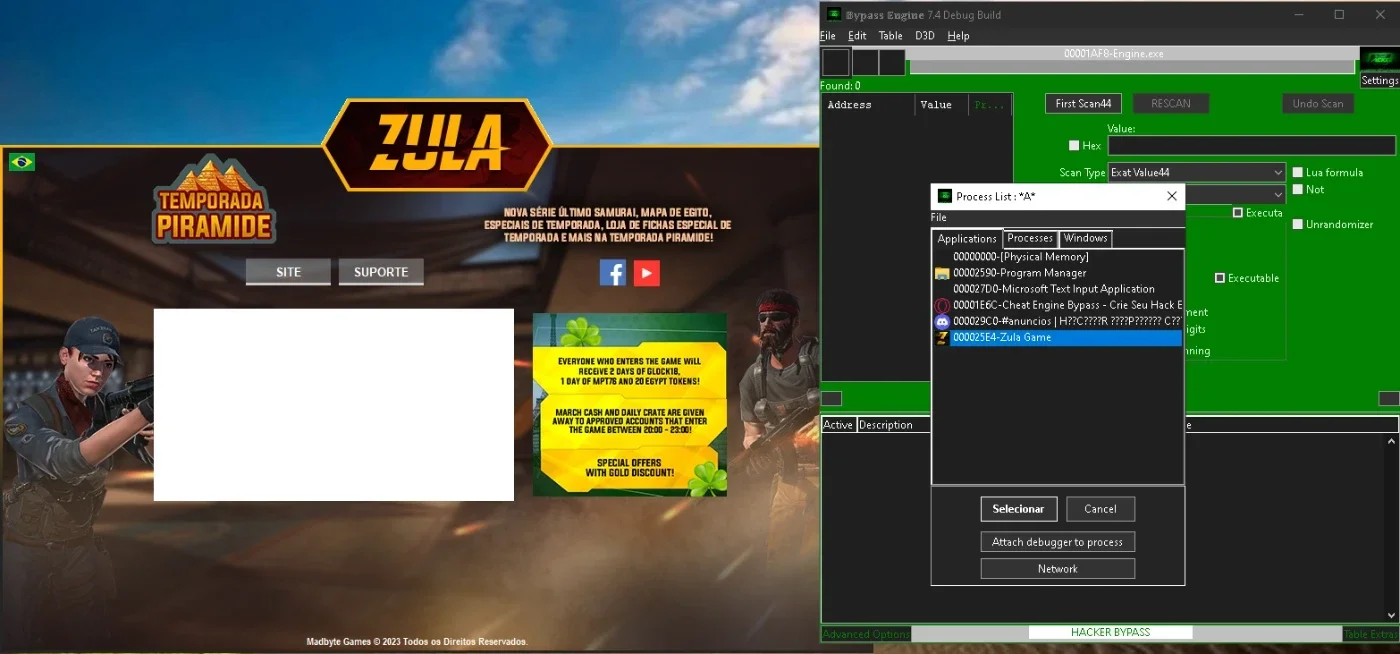Viewport: 1400px width, 654px height.
Task: Click the Value column header
Action: tap(942, 104)
